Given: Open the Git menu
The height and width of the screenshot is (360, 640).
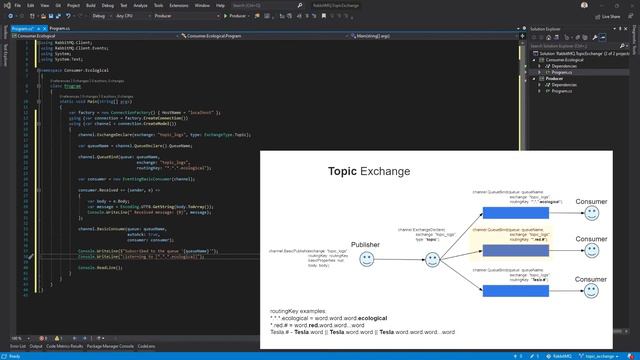Looking at the screenshot, I should (58, 6).
